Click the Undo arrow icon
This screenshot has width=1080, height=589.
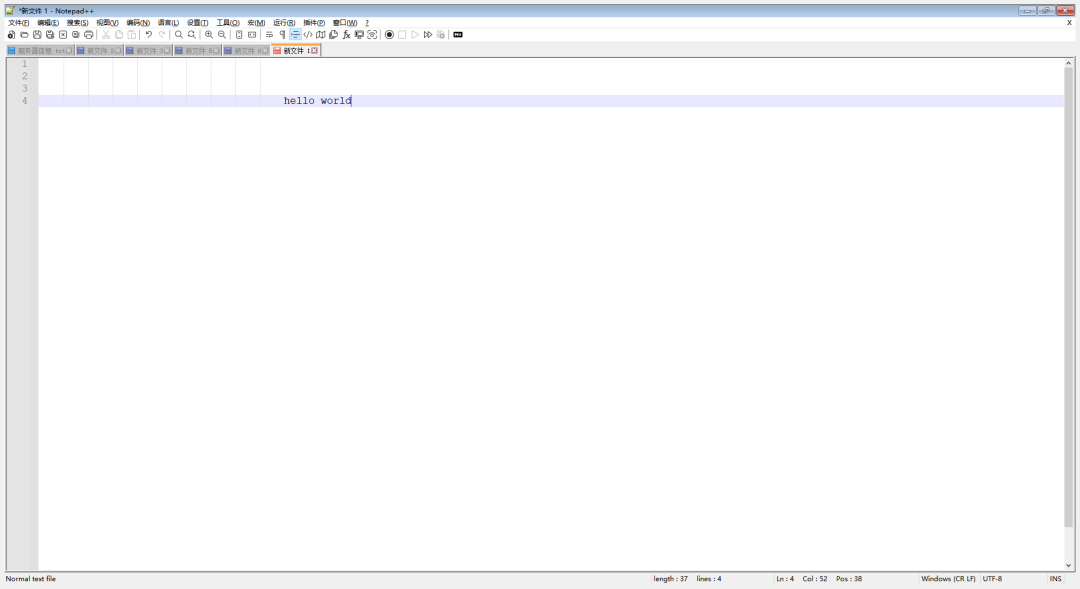click(x=149, y=35)
